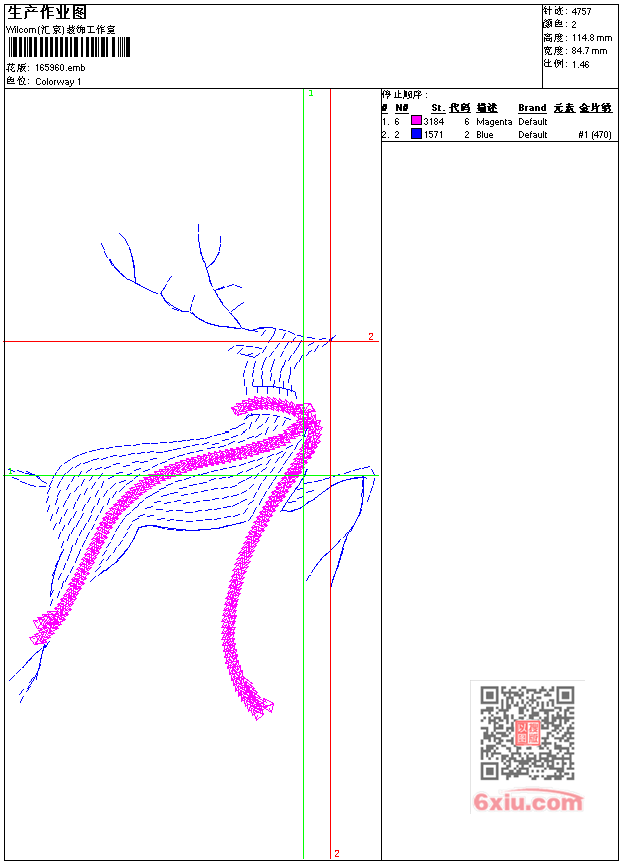This screenshot has width=620, height=861.
Task: Select the Colorway 1 label
Action: (x=58, y=82)
